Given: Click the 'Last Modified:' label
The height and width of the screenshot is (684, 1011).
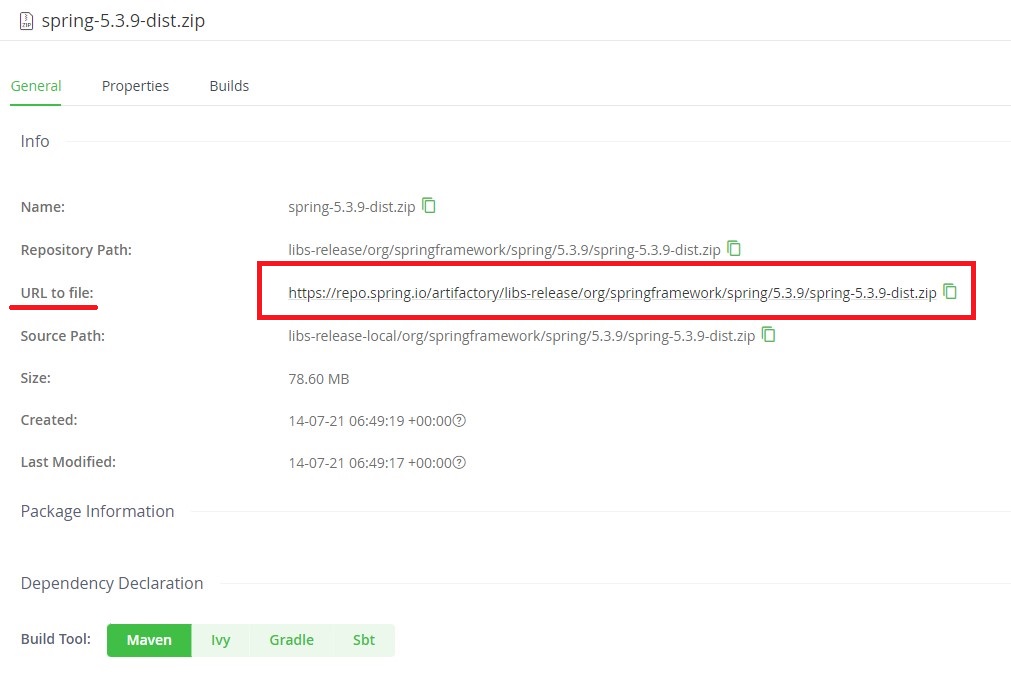Looking at the screenshot, I should [68, 462].
